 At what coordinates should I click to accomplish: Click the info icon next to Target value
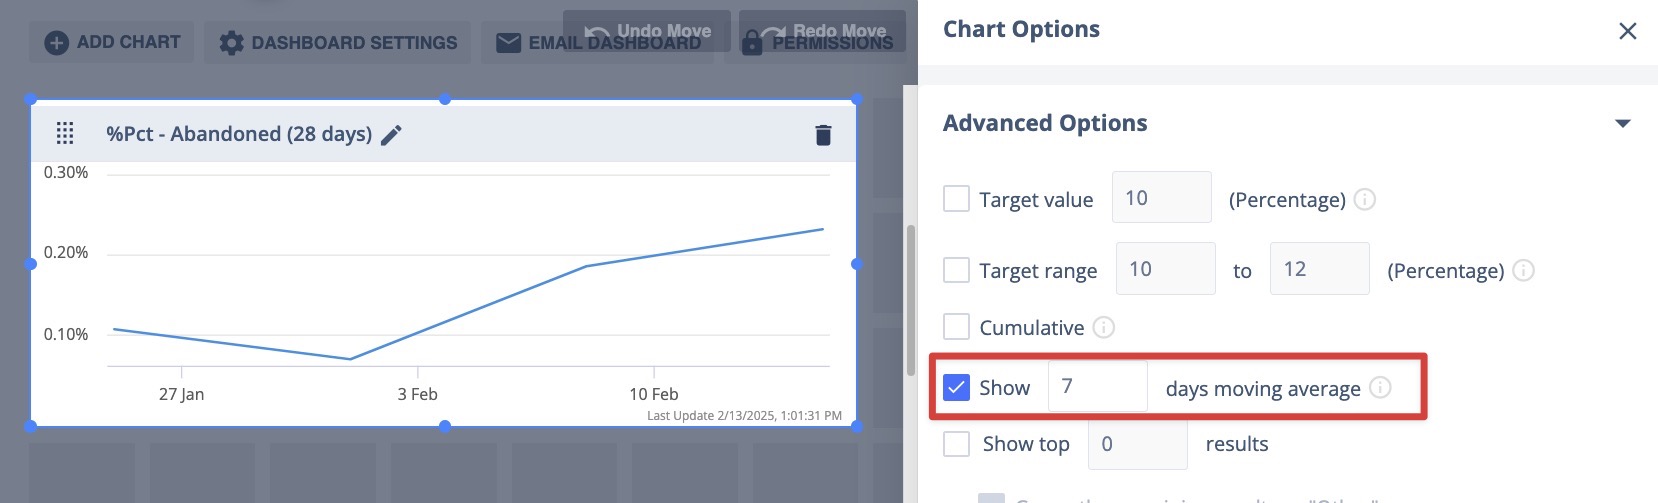[1365, 199]
